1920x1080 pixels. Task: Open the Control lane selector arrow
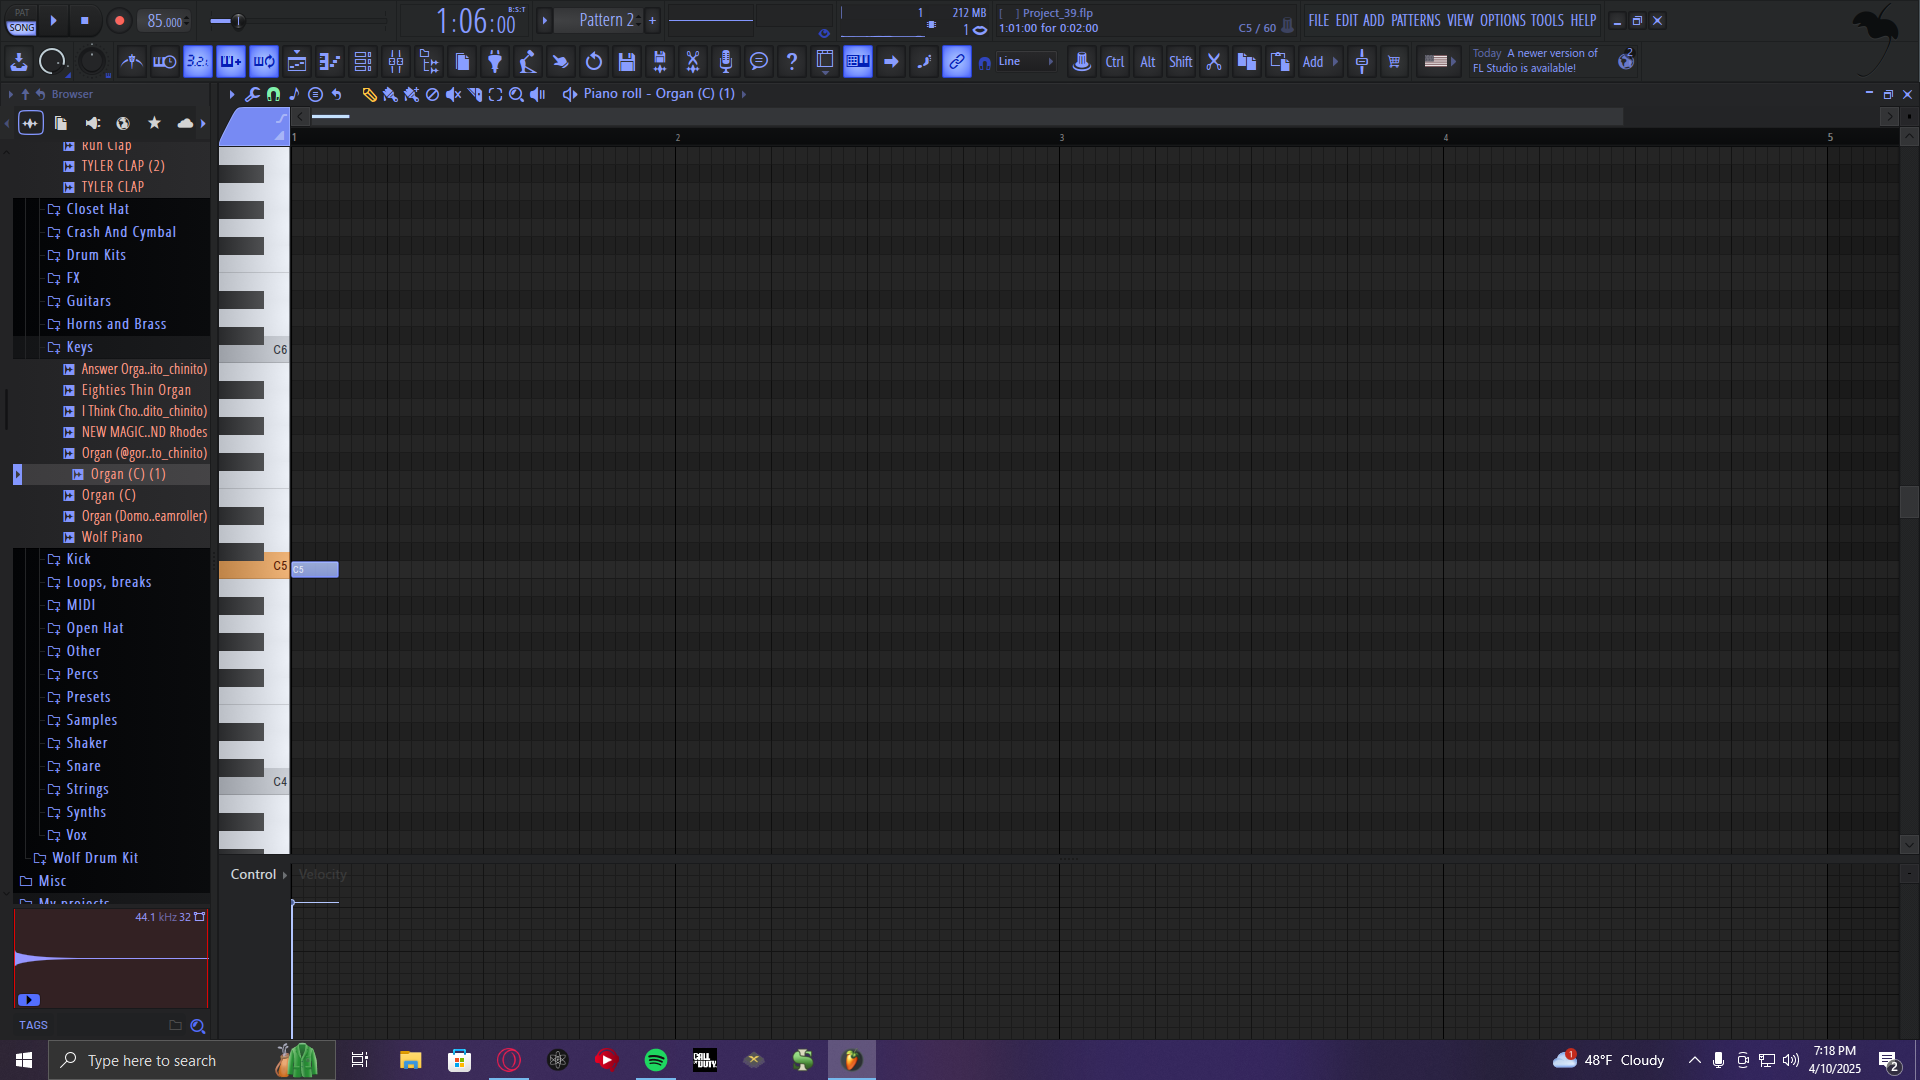(x=285, y=875)
